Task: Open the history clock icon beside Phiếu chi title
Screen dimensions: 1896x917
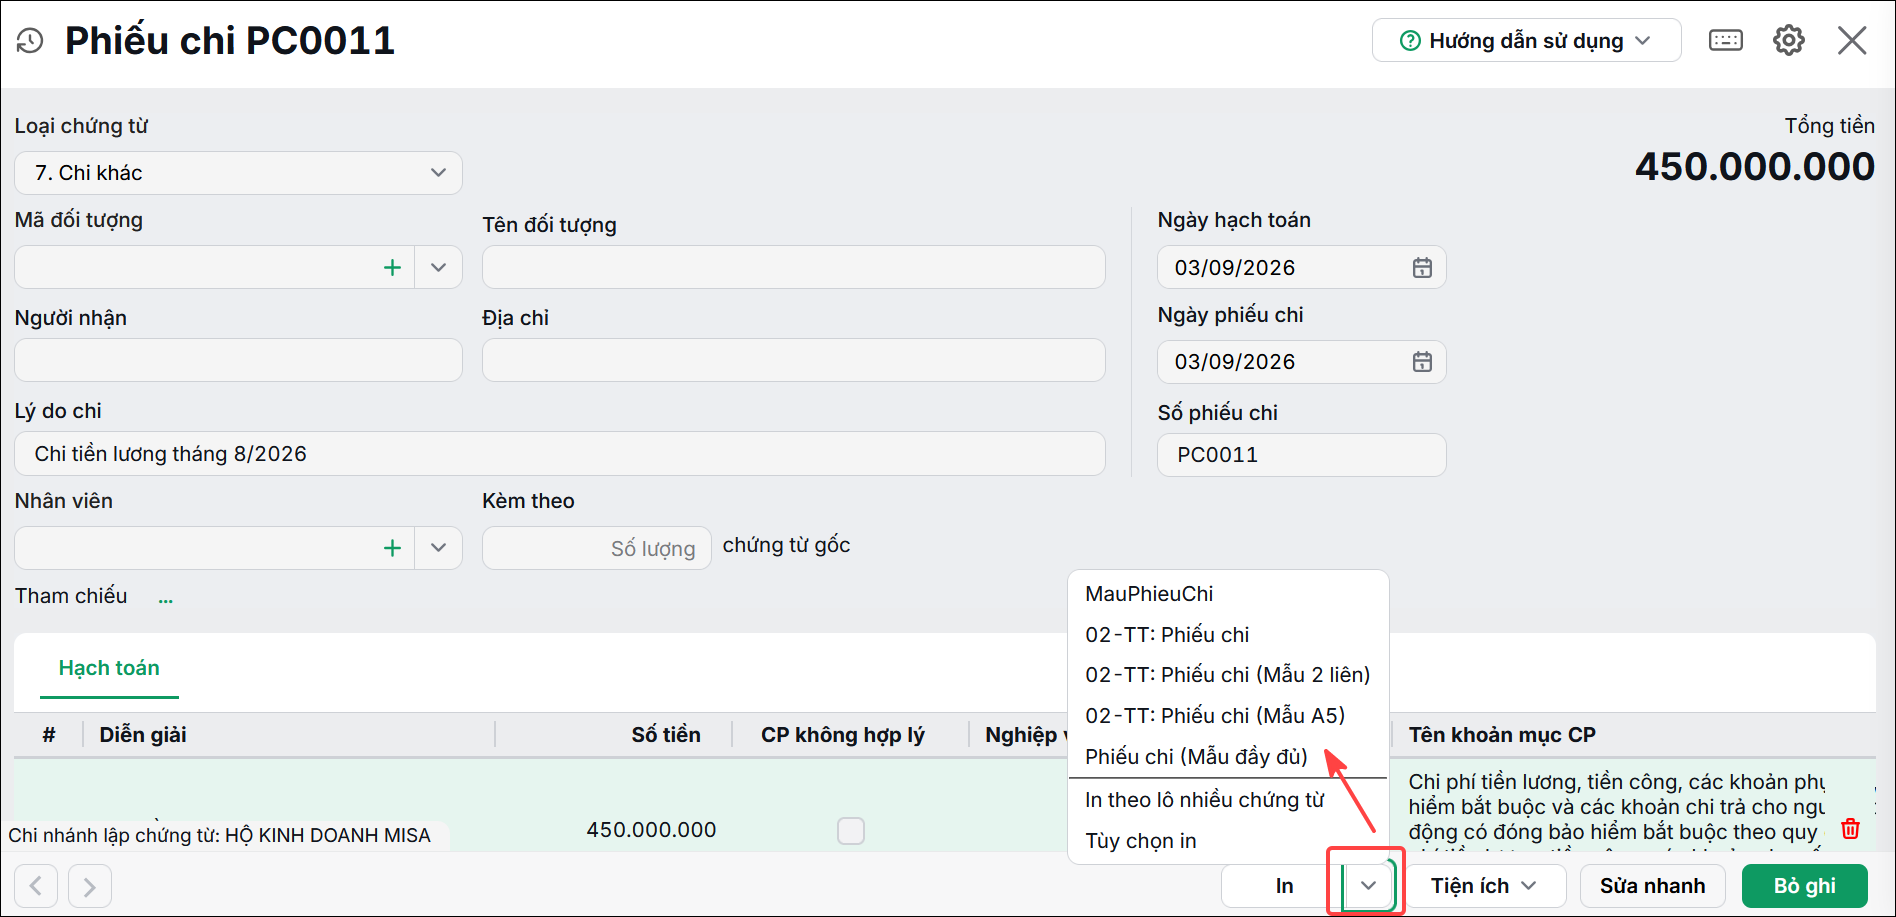Action: tap(30, 41)
